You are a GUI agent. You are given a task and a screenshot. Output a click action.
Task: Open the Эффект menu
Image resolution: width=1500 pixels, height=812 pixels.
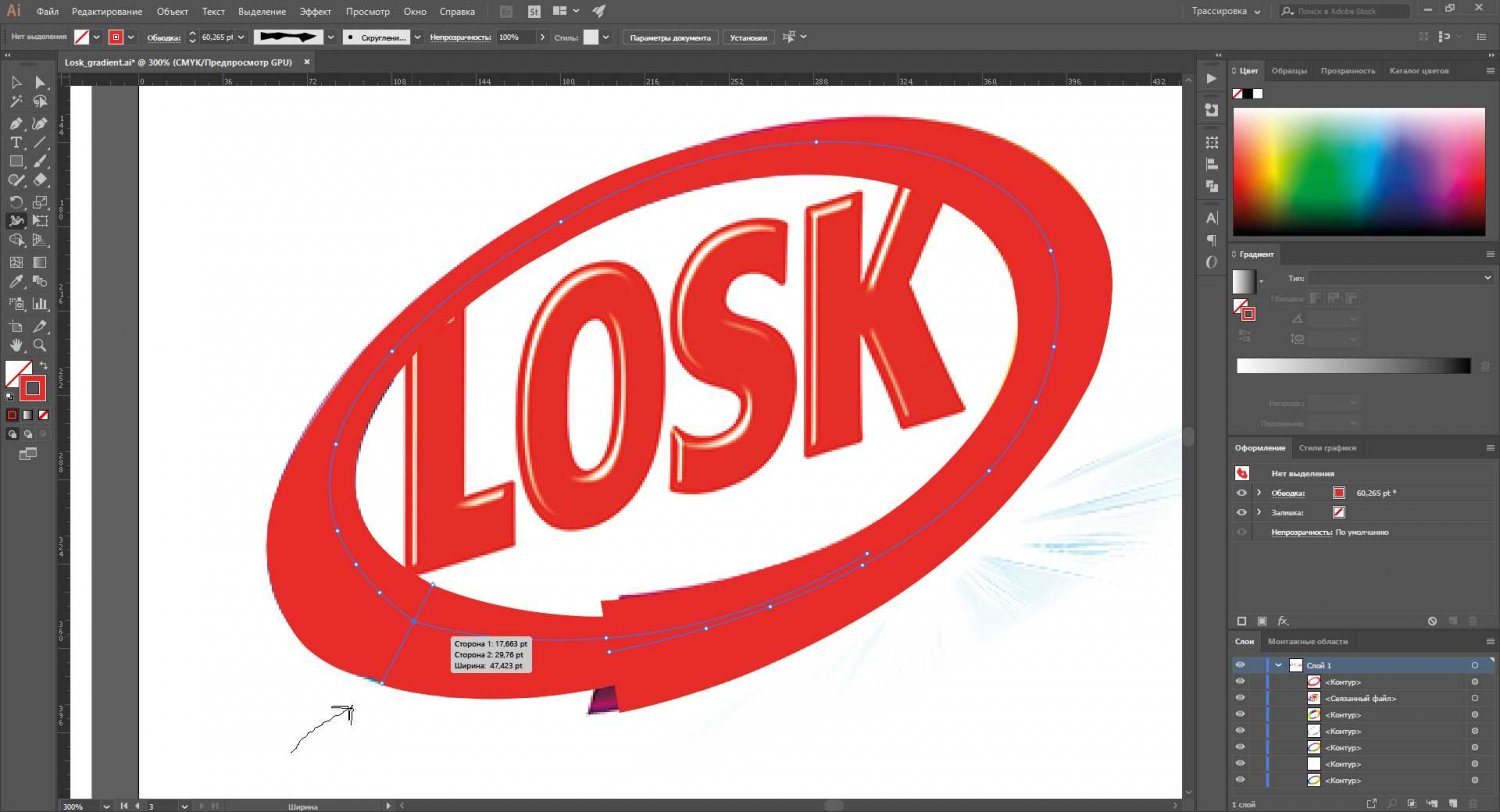point(315,11)
